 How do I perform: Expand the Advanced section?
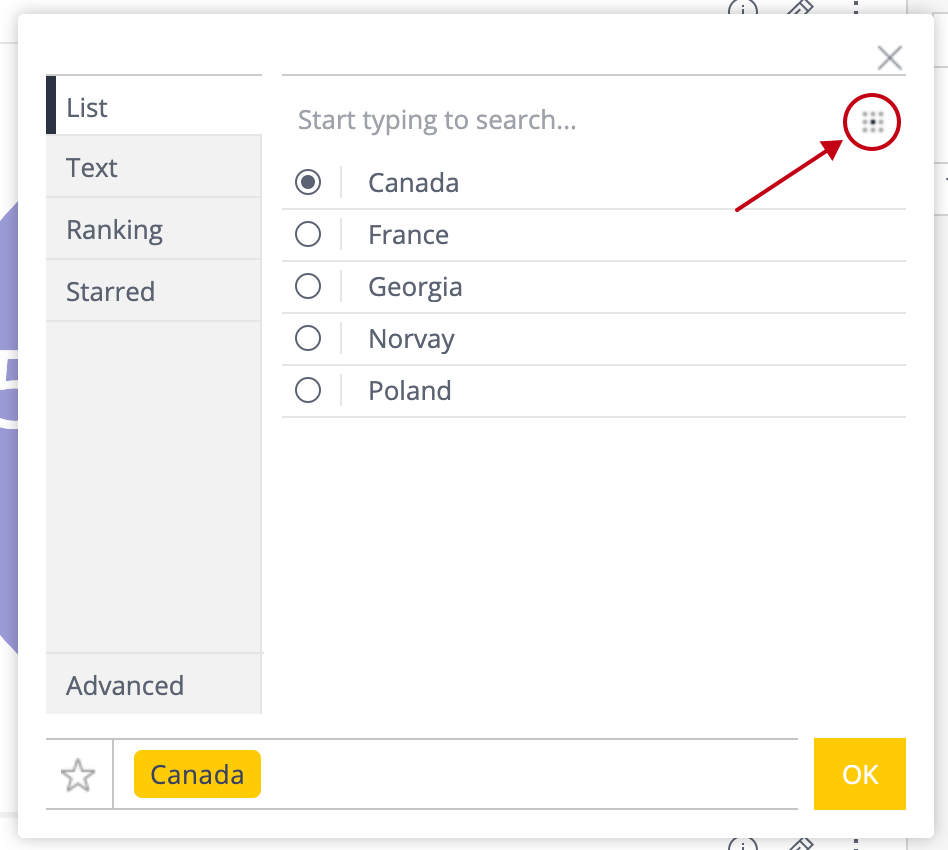click(x=125, y=685)
